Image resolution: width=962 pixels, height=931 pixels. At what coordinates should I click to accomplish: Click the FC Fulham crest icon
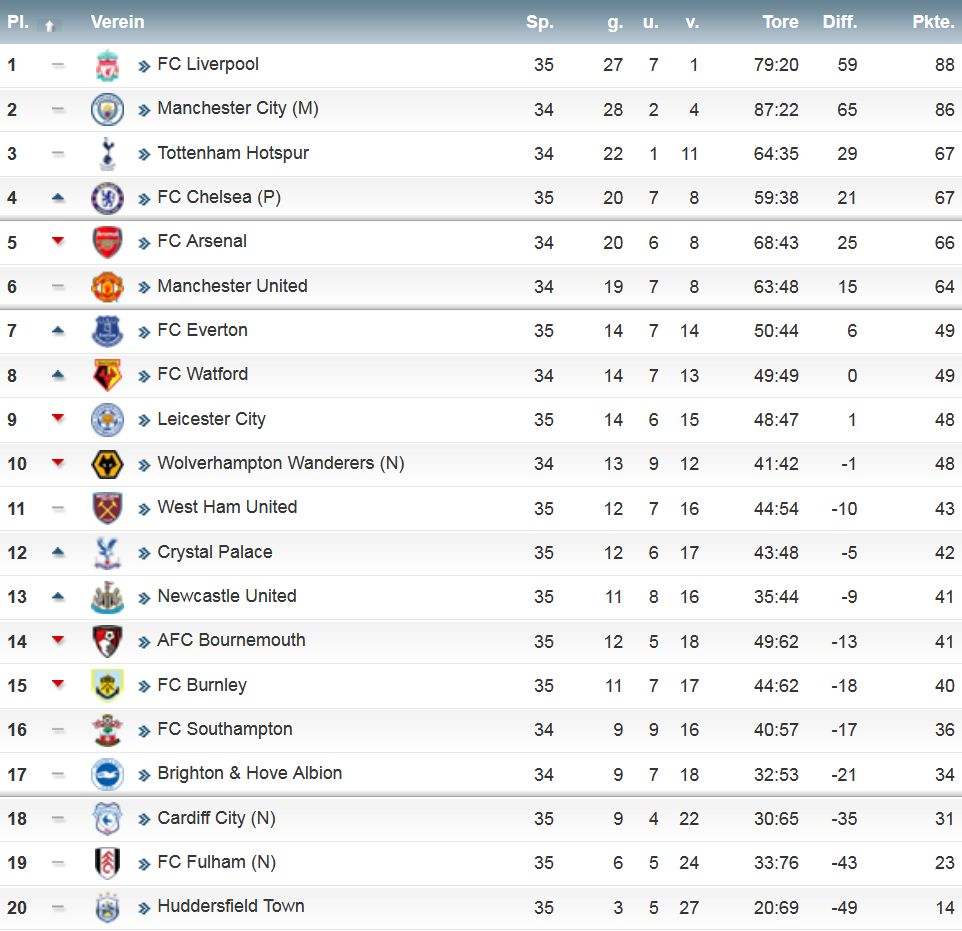[107, 862]
